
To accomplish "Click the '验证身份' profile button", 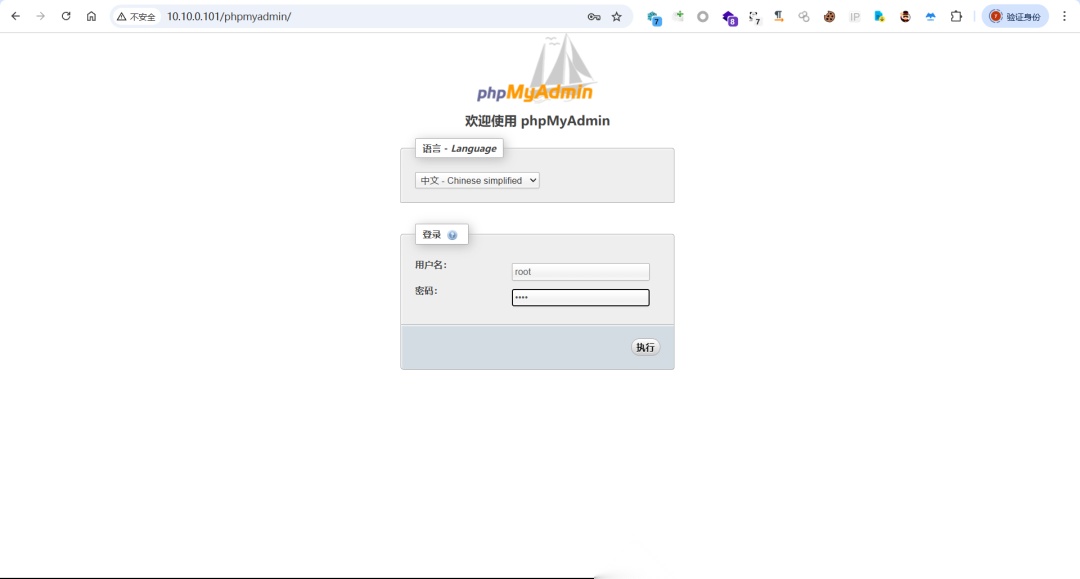I will [1015, 17].
